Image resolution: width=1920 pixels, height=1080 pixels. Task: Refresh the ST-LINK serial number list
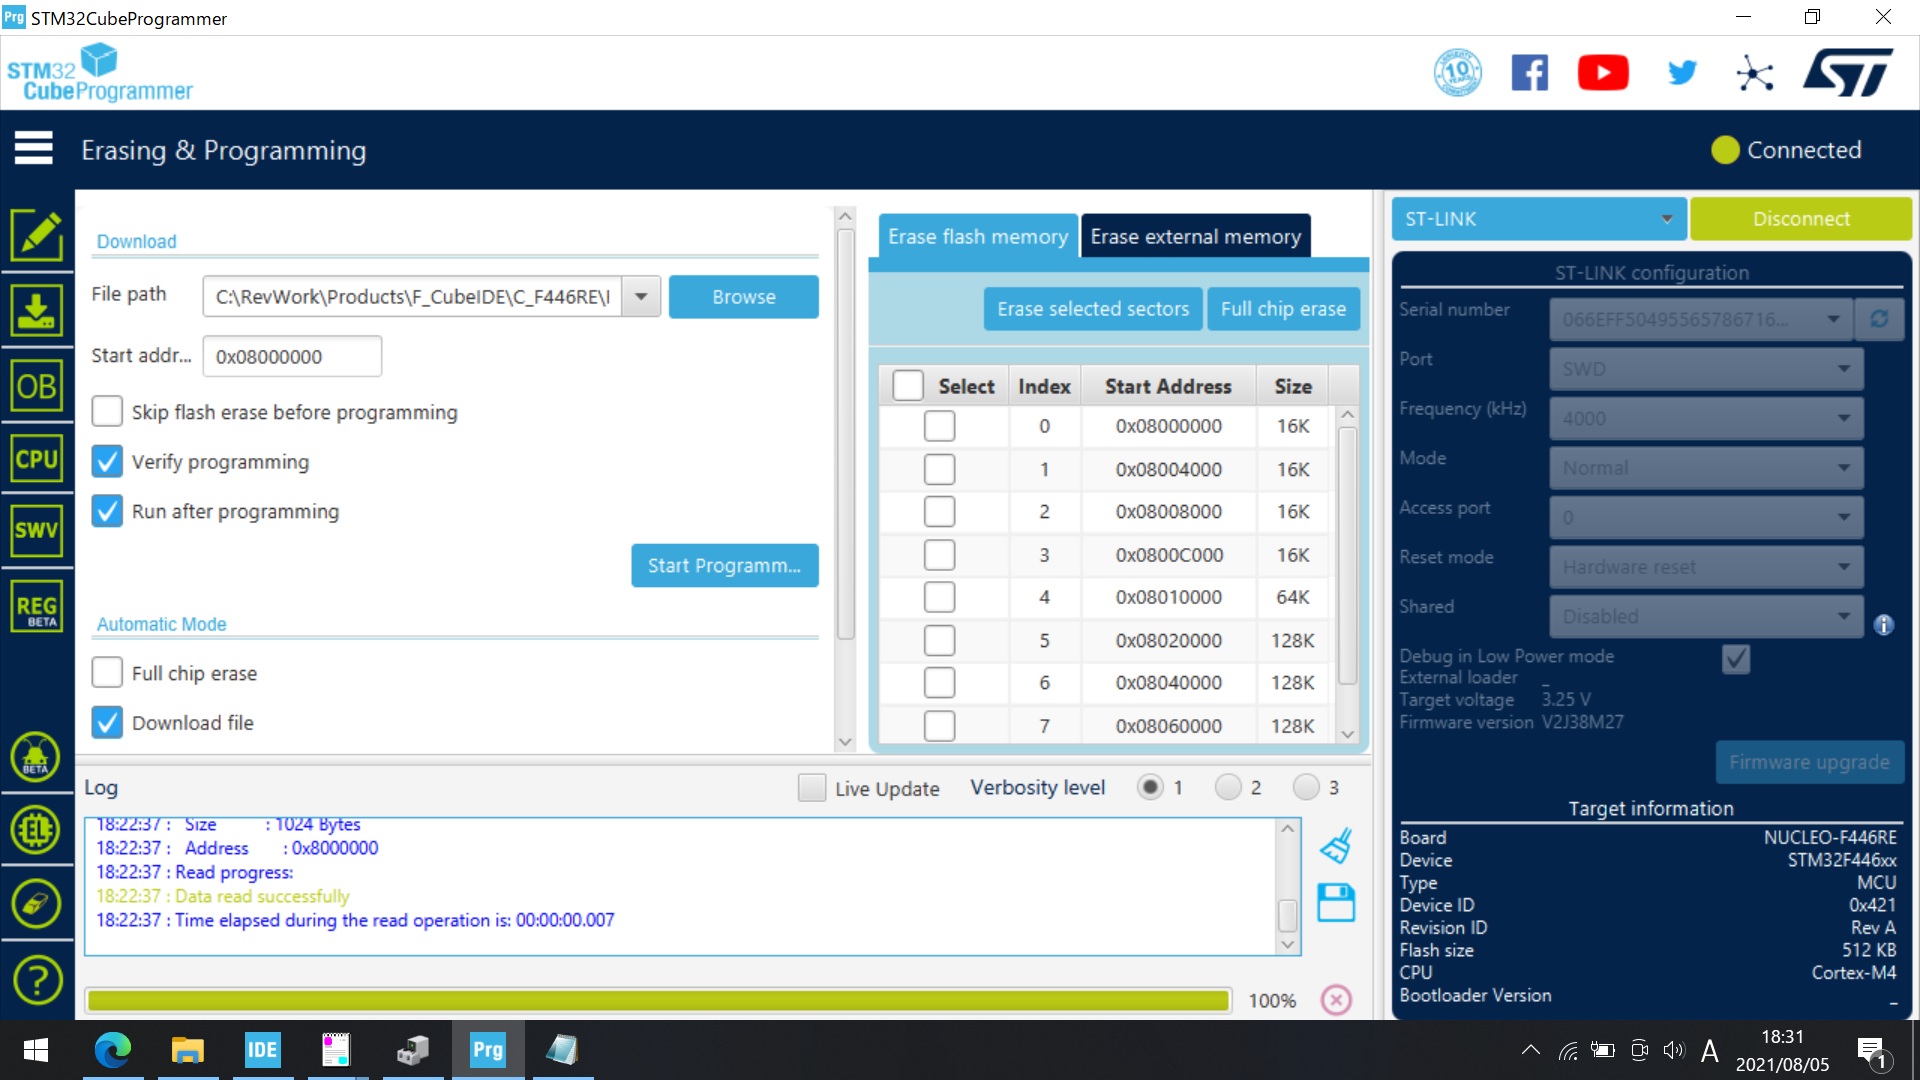1880,319
